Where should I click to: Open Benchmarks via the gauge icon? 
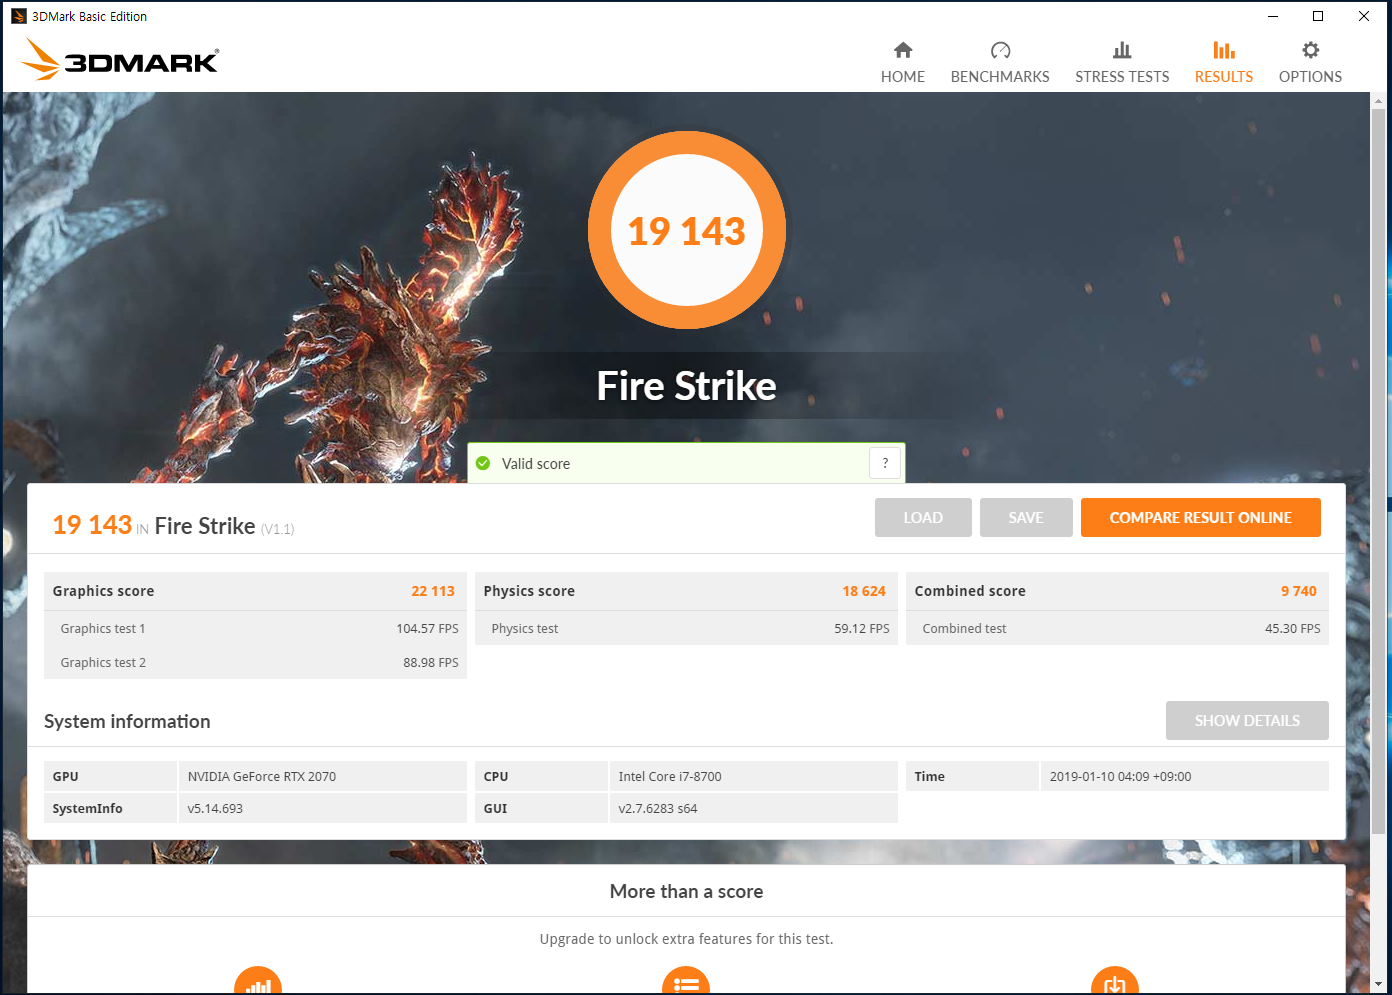click(x=1000, y=50)
